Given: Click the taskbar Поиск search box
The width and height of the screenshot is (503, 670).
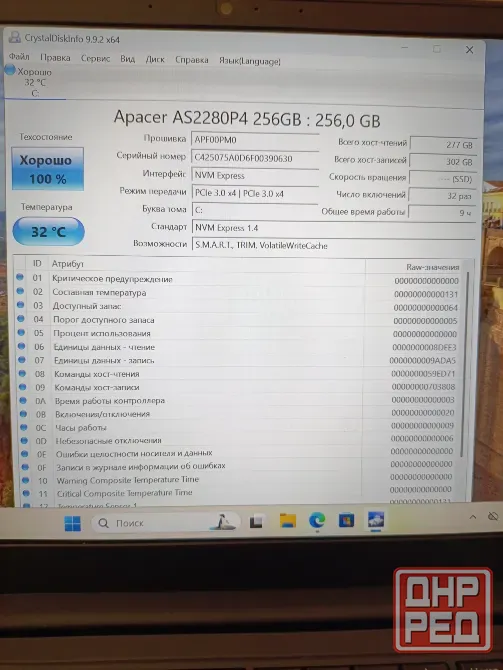Looking at the screenshot, I should pos(165,523).
